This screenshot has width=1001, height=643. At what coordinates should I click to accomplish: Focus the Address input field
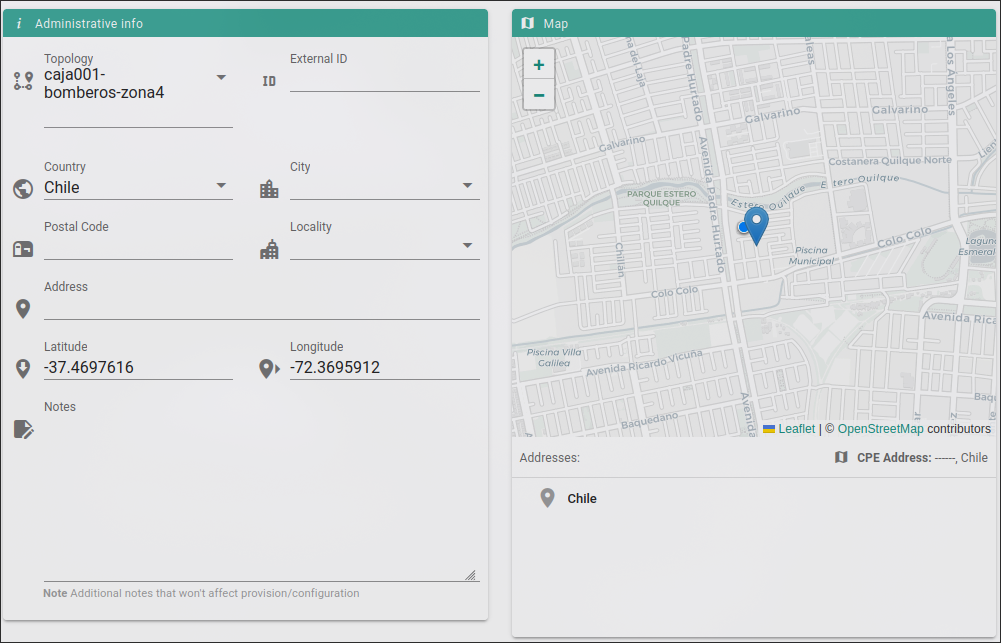[x=262, y=308]
